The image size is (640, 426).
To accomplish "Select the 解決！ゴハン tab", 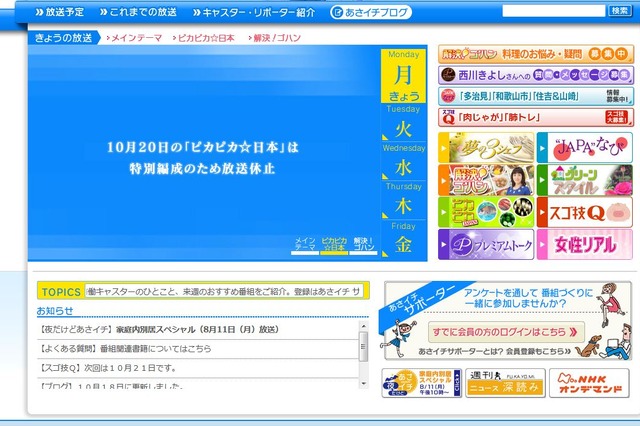I will [274, 38].
